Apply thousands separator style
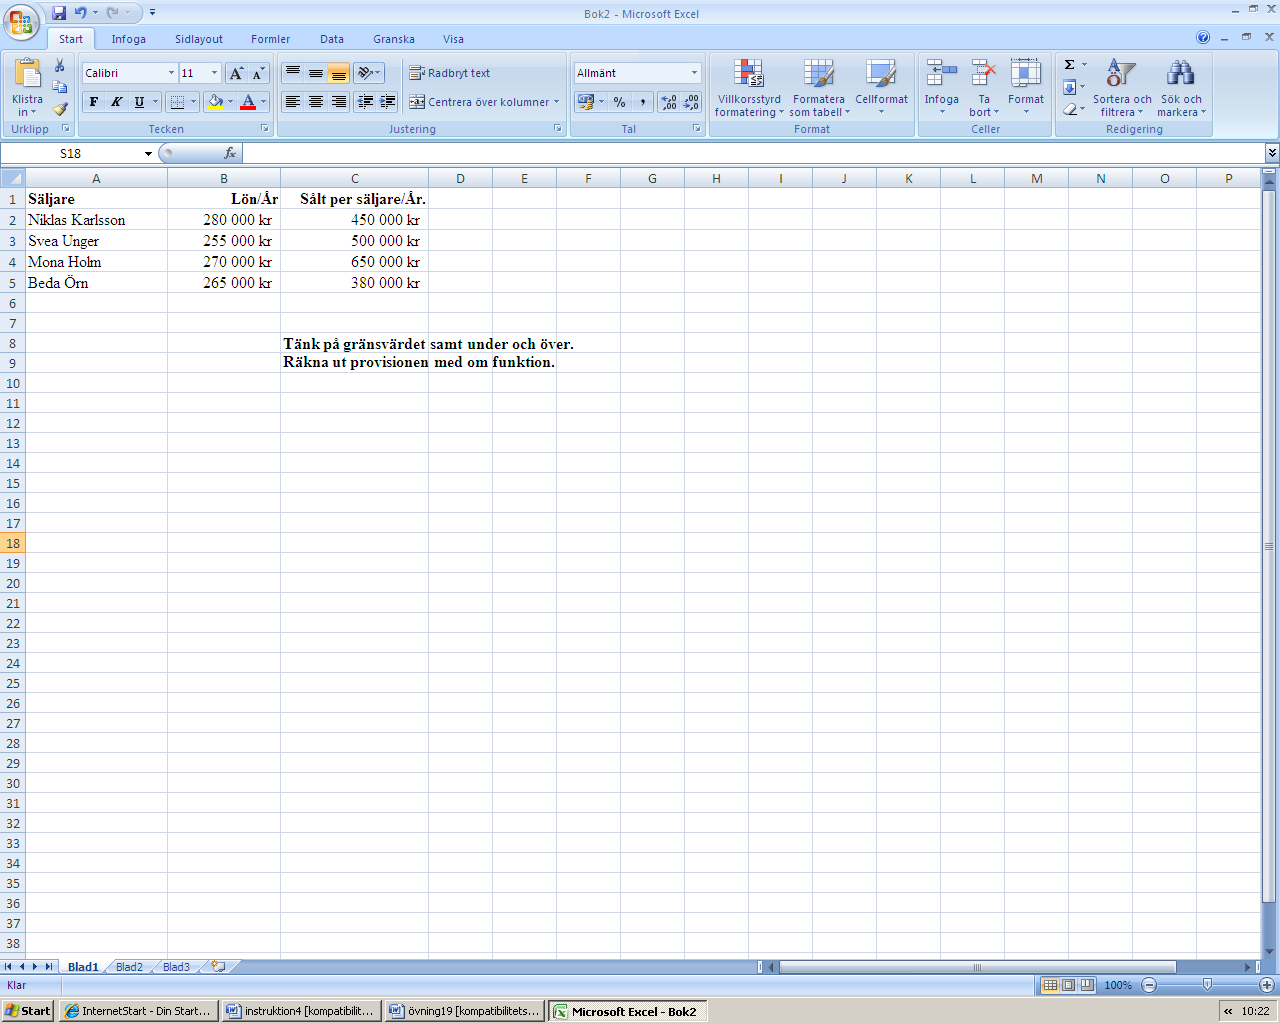The width and height of the screenshot is (1280, 1024). [x=642, y=102]
